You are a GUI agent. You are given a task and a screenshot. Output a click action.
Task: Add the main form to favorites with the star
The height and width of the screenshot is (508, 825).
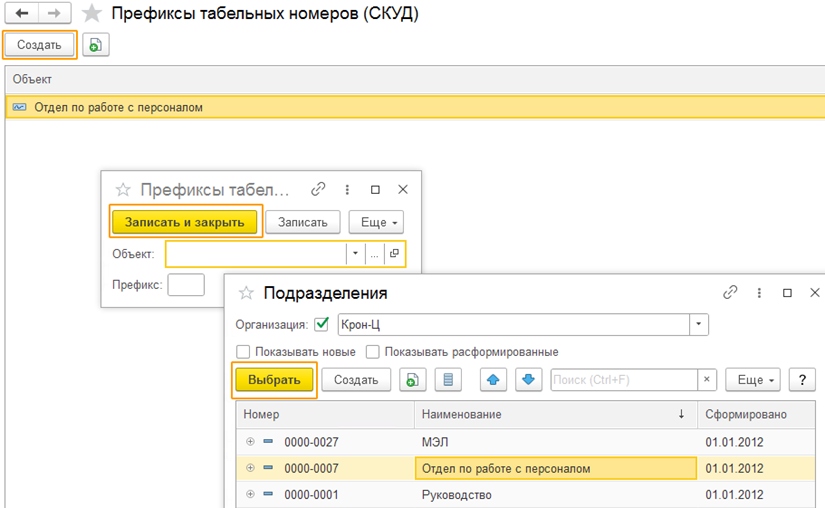tap(92, 14)
